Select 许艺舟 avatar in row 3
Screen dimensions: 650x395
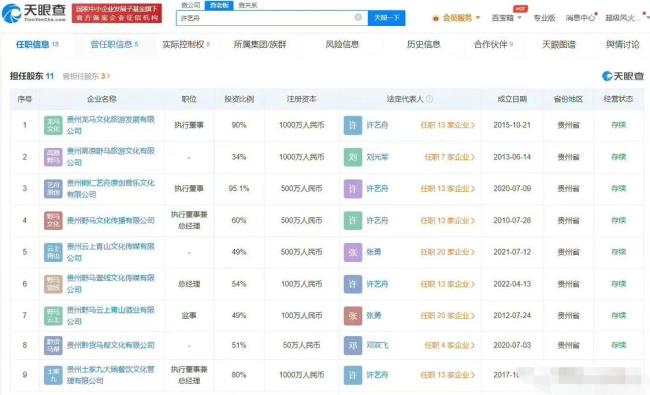click(x=353, y=189)
